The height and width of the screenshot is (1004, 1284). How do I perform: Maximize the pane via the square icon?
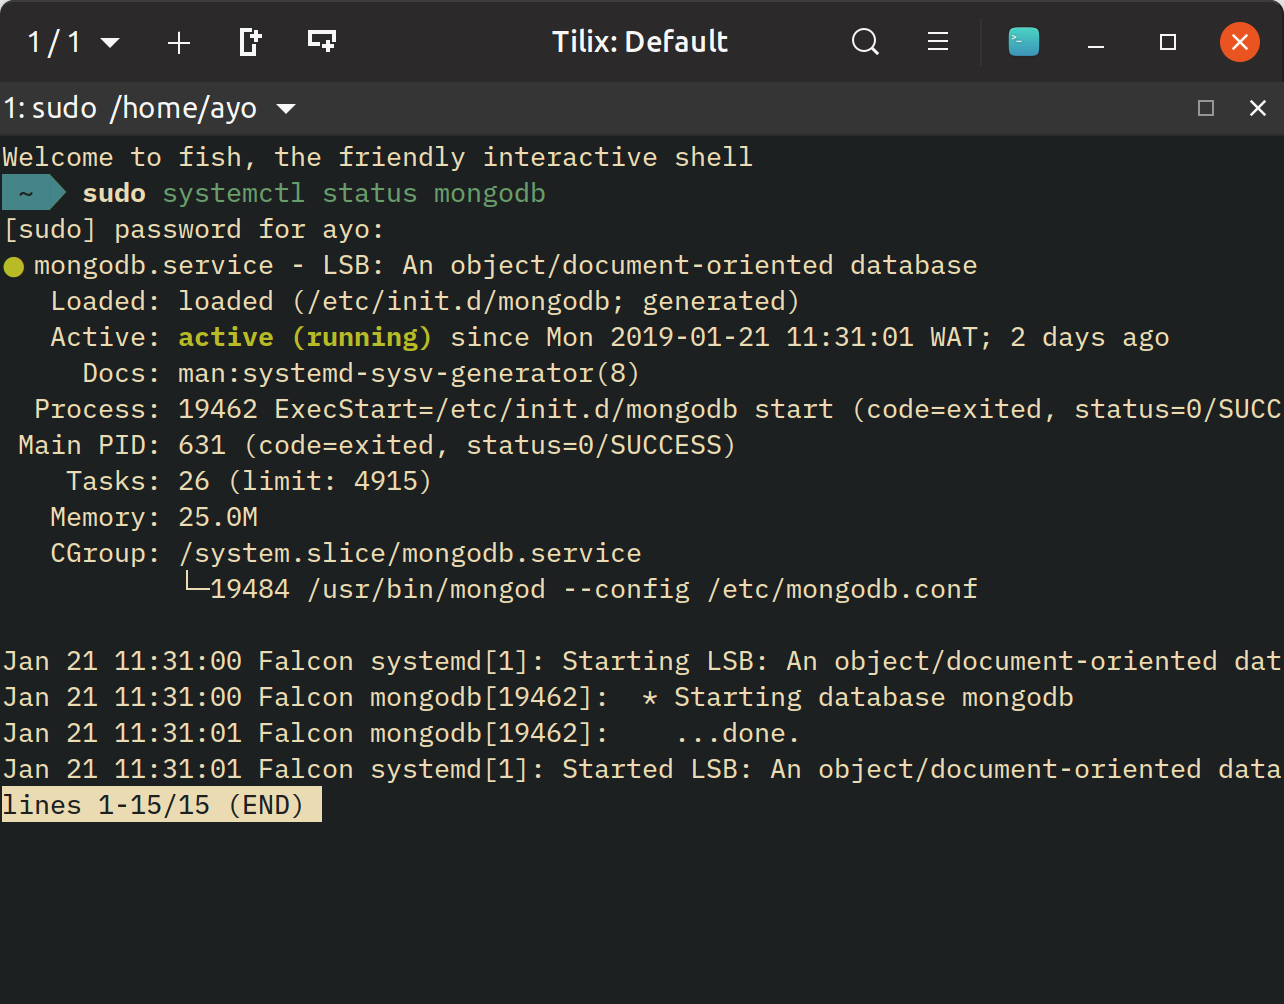coord(1206,108)
